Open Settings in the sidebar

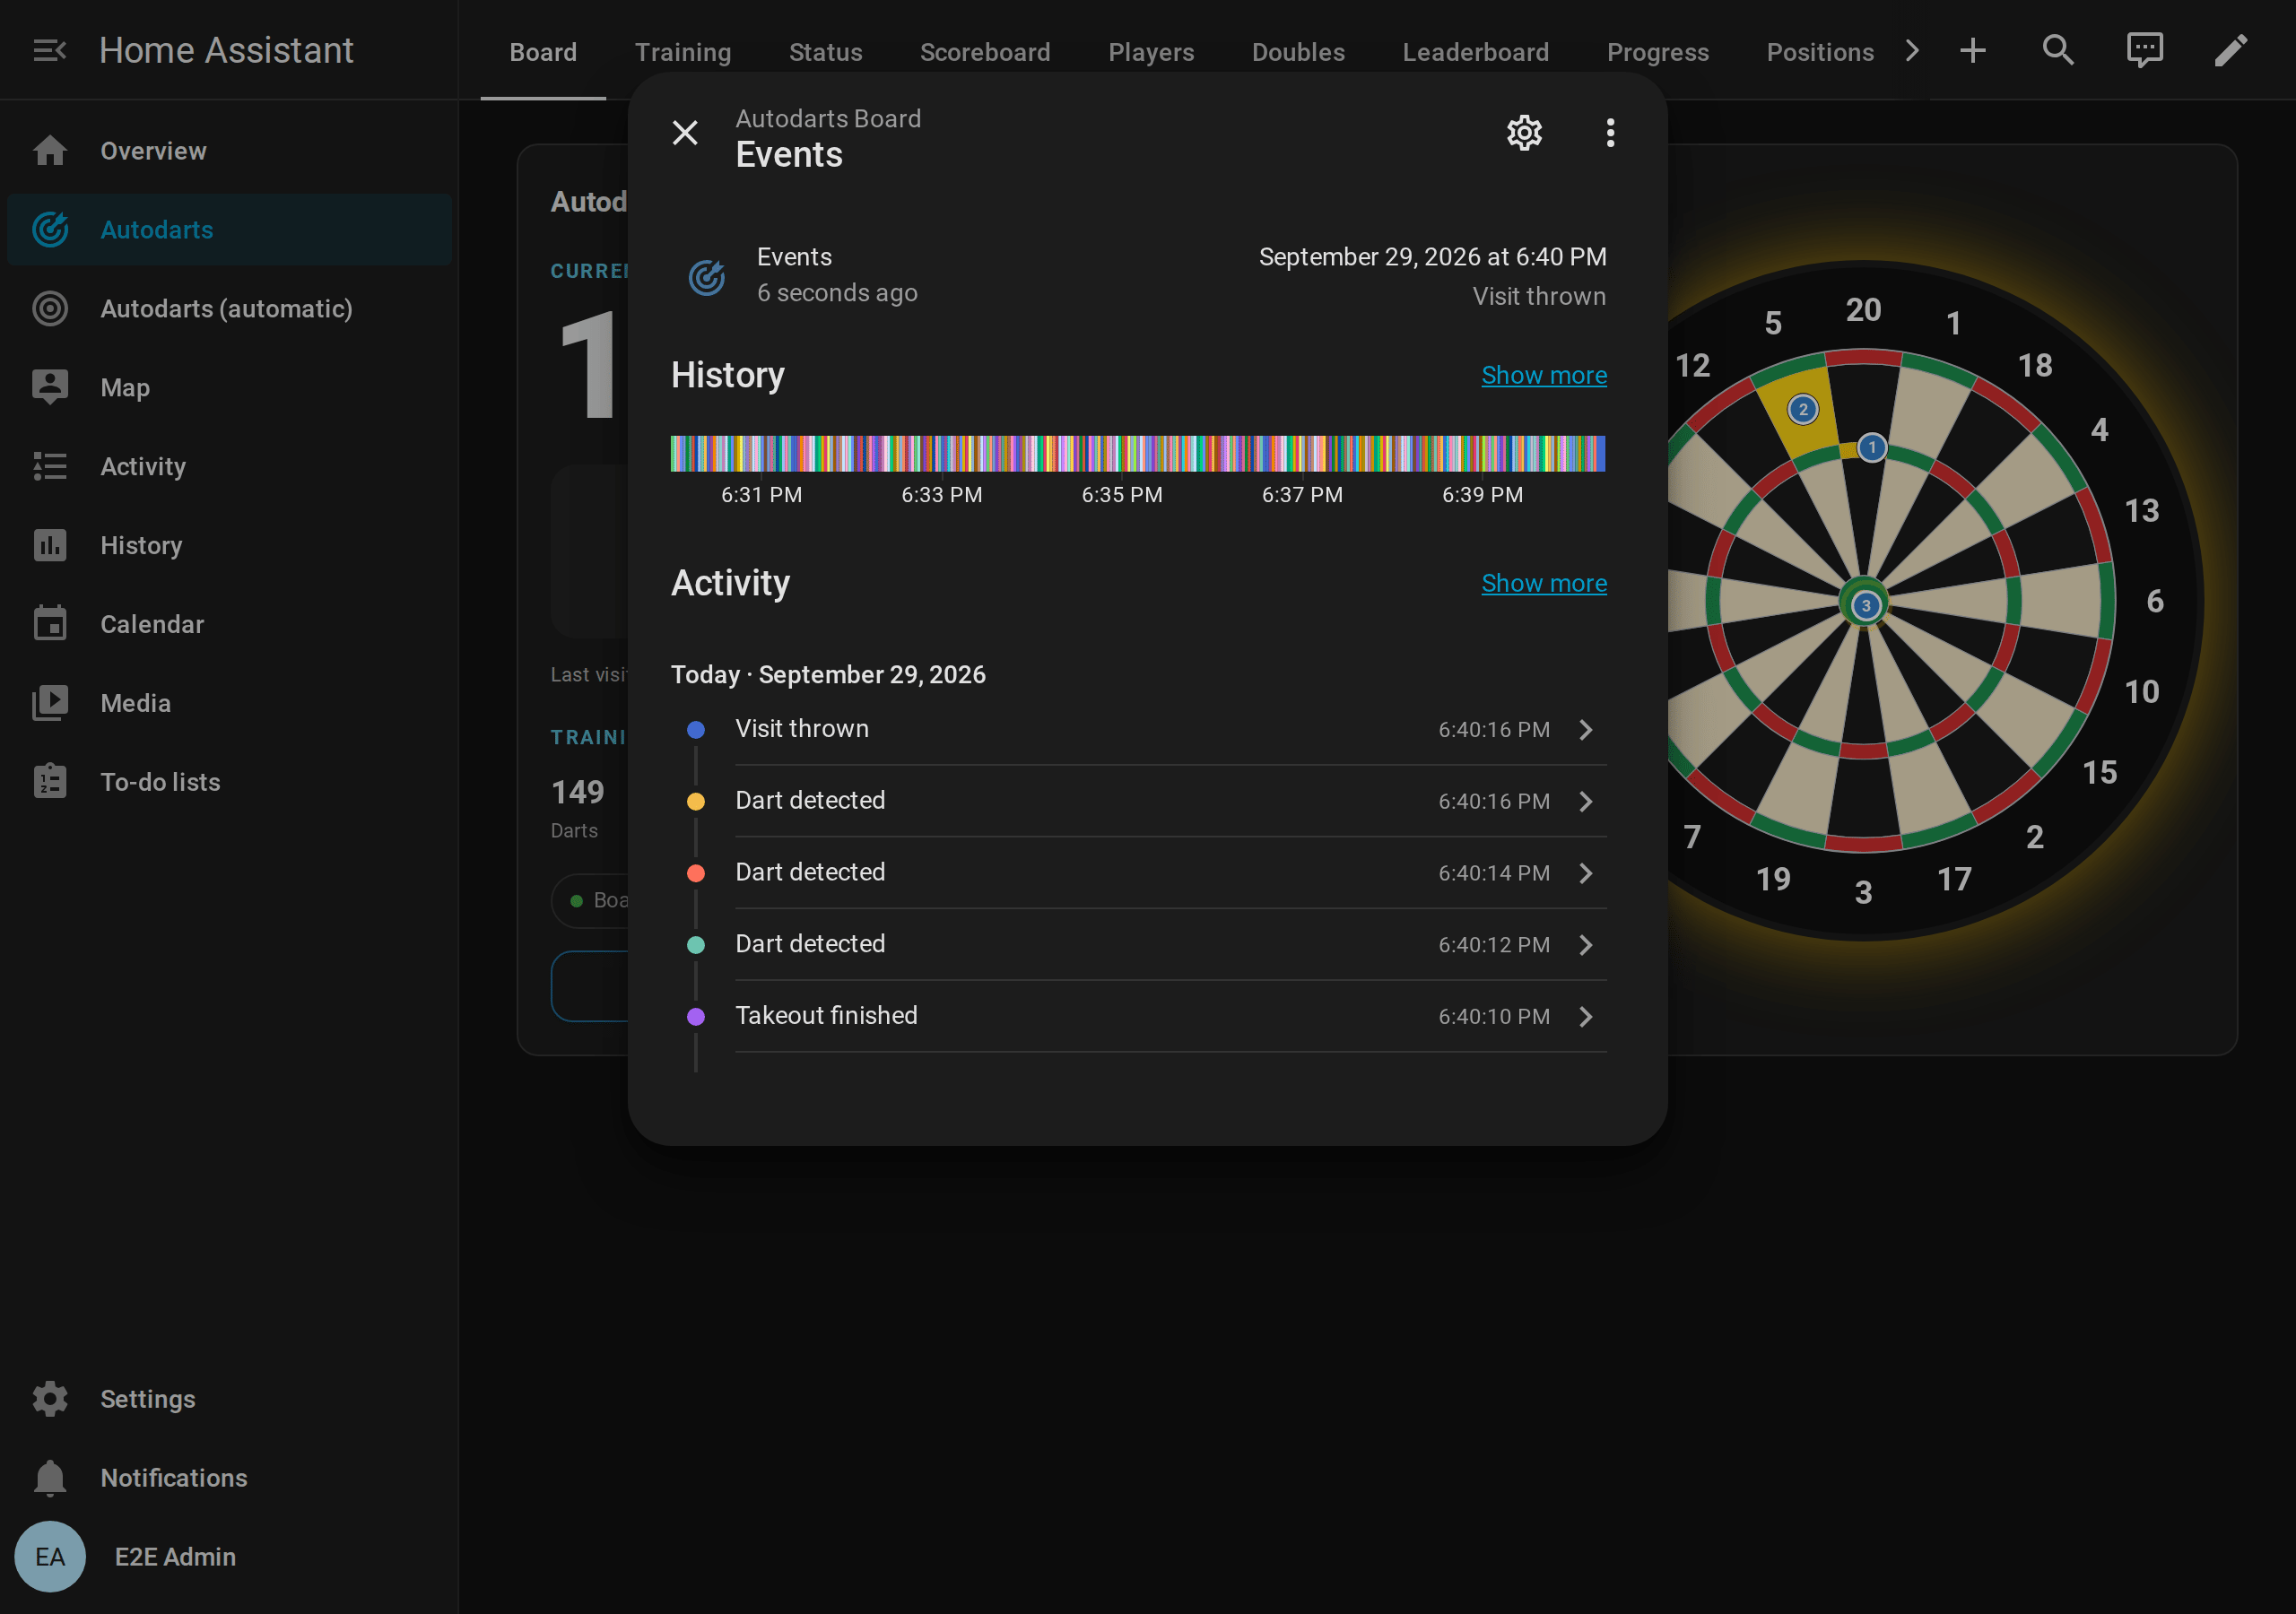click(229, 1399)
